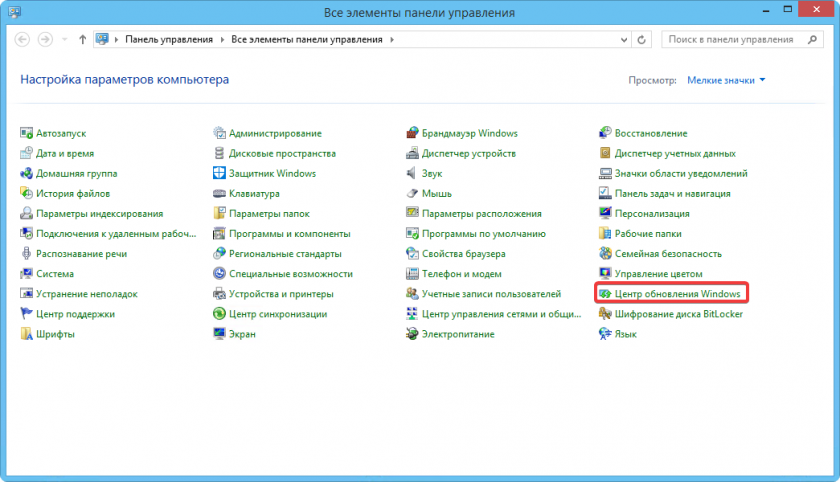840x482 pixels.
Task: Click the Up one level arrow
Action: (82, 40)
